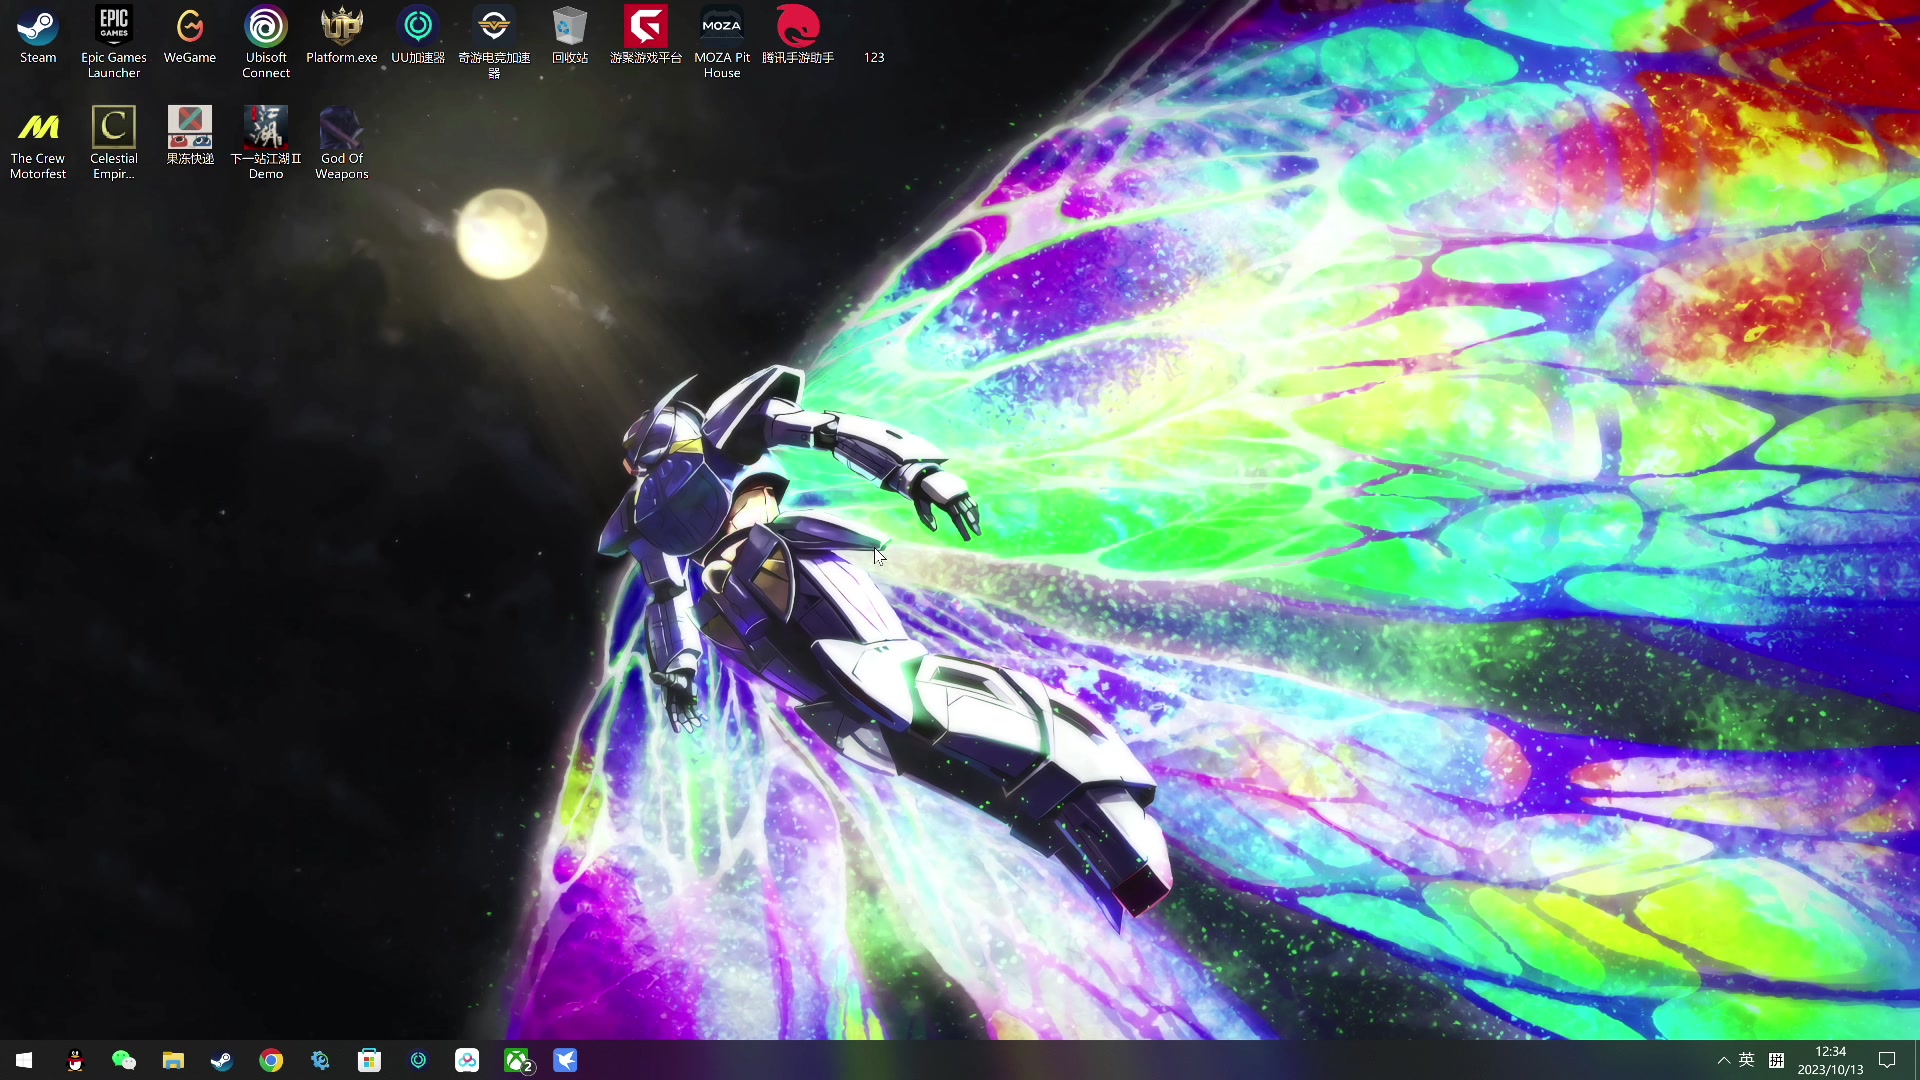The height and width of the screenshot is (1080, 1920).
Task: Select the 腾讯手游助手 desktop icon
Action: pyautogui.click(x=798, y=35)
